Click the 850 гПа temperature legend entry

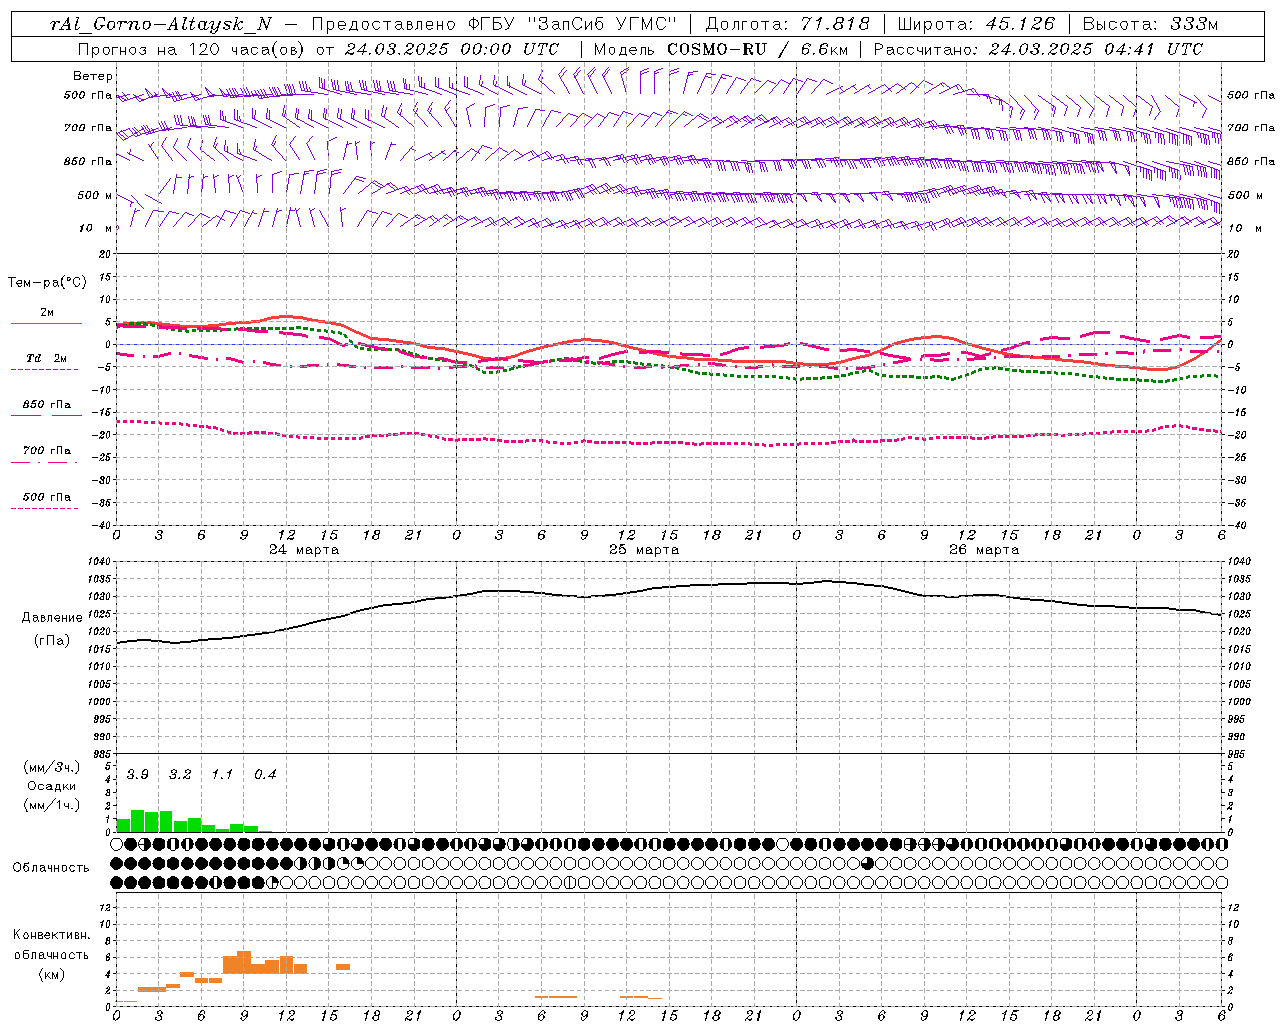click(x=46, y=405)
